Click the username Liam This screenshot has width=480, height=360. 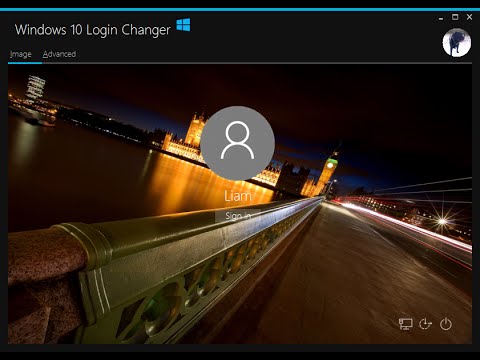237,196
